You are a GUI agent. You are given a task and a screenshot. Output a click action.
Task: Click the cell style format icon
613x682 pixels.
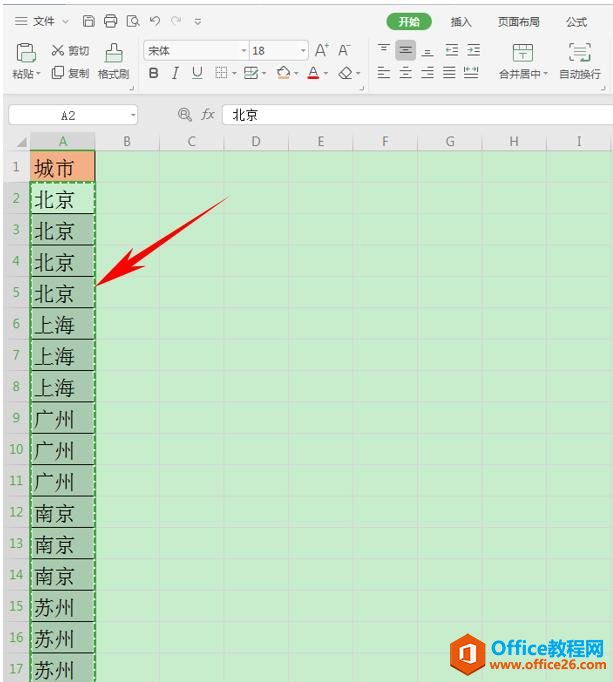251,73
